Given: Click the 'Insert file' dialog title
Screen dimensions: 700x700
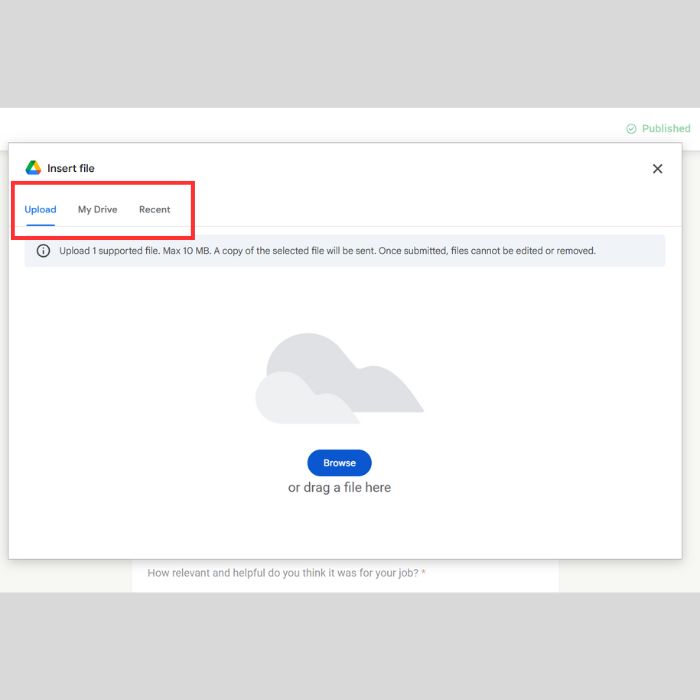Looking at the screenshot, I should tap(71, 168).
